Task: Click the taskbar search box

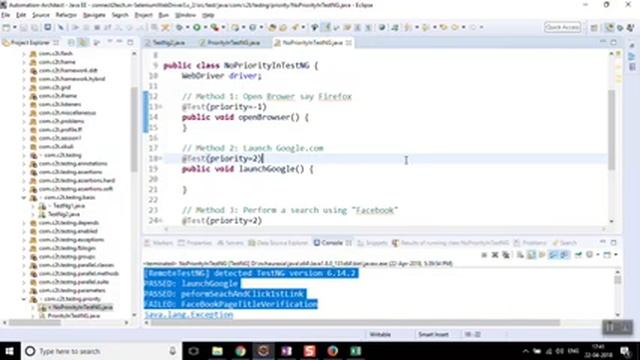Action: tap(101, 351)
